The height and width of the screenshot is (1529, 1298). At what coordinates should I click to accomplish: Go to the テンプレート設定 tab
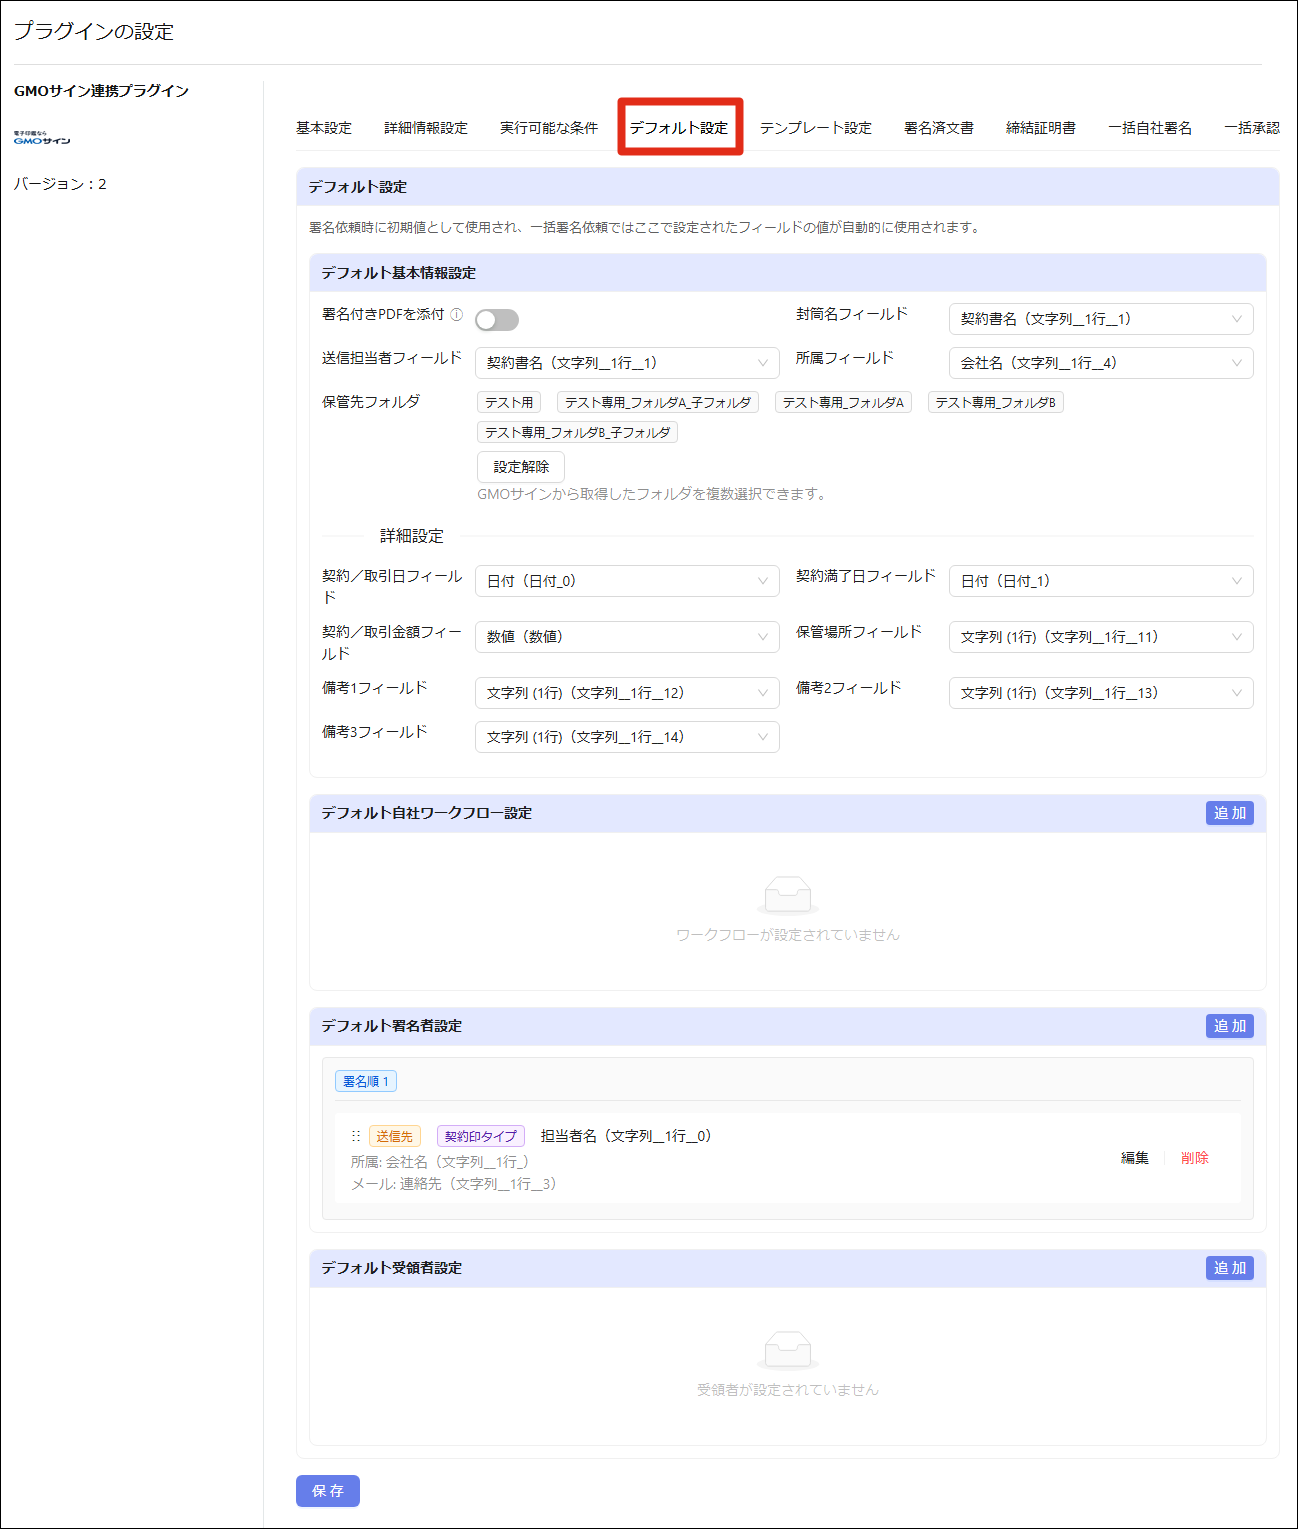tap(816, 128)
